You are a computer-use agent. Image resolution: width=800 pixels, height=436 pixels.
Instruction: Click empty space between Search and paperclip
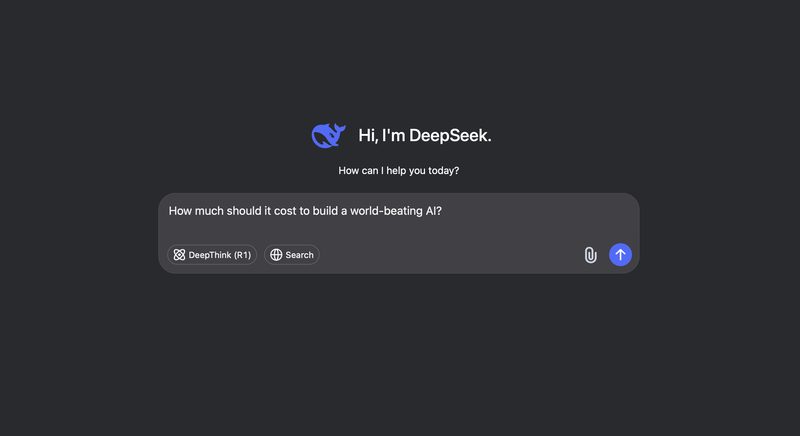click(x=450, y=255)
